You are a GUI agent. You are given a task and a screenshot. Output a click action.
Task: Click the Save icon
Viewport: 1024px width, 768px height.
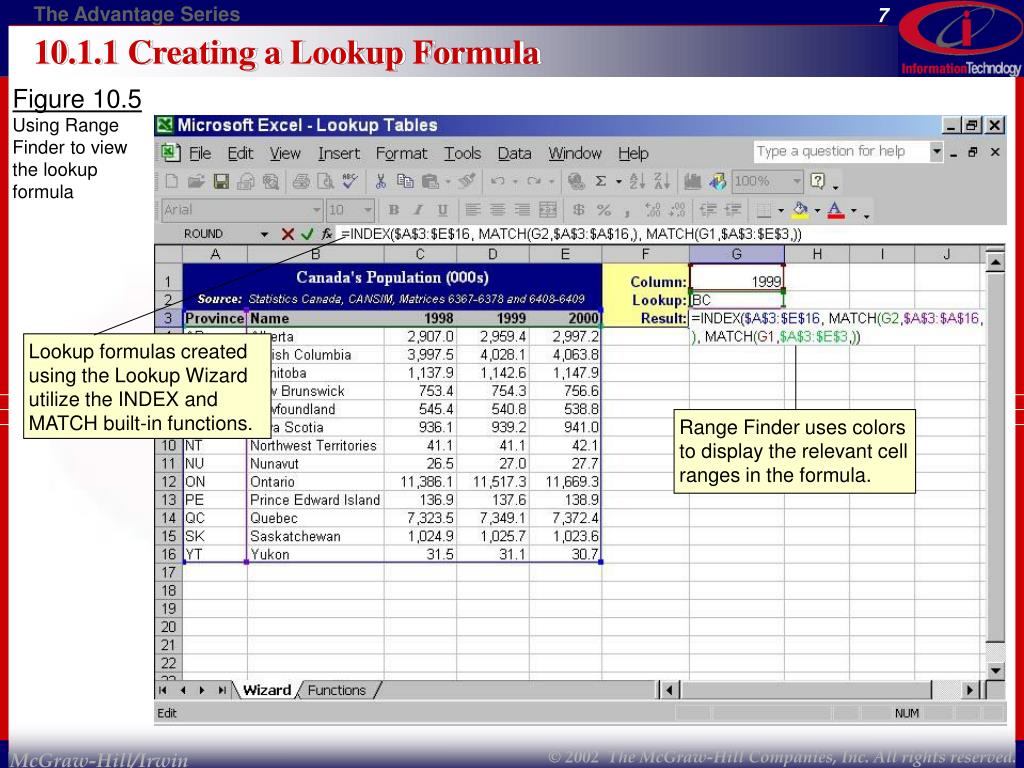(221, 182)
